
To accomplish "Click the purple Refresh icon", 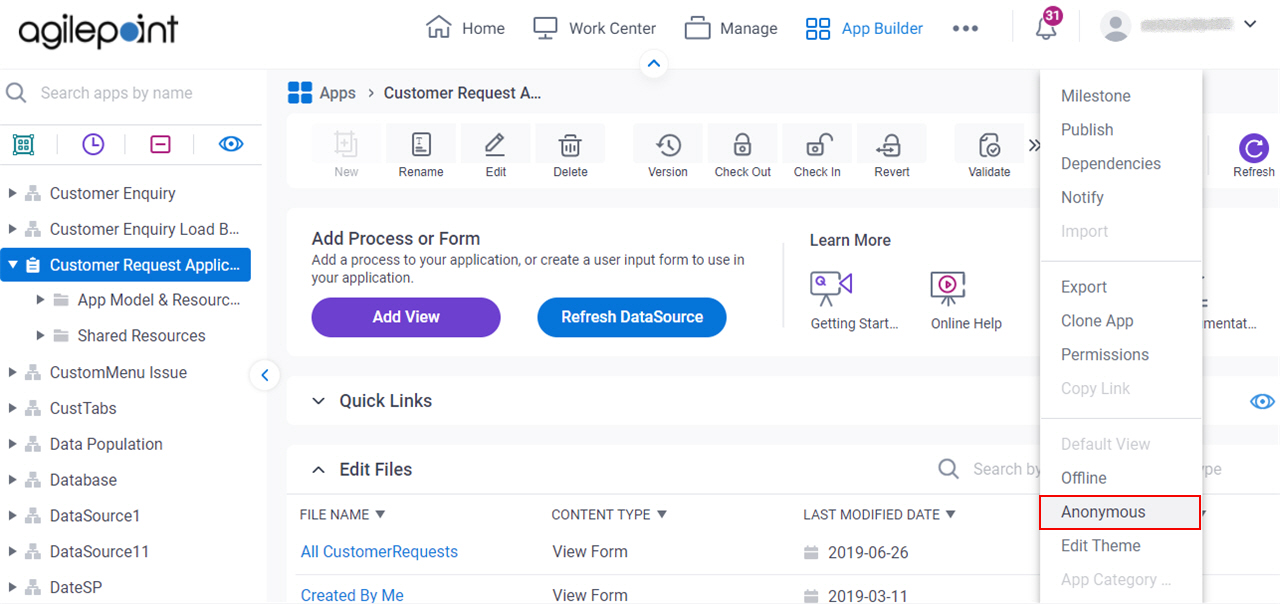I will (1253, 149).
